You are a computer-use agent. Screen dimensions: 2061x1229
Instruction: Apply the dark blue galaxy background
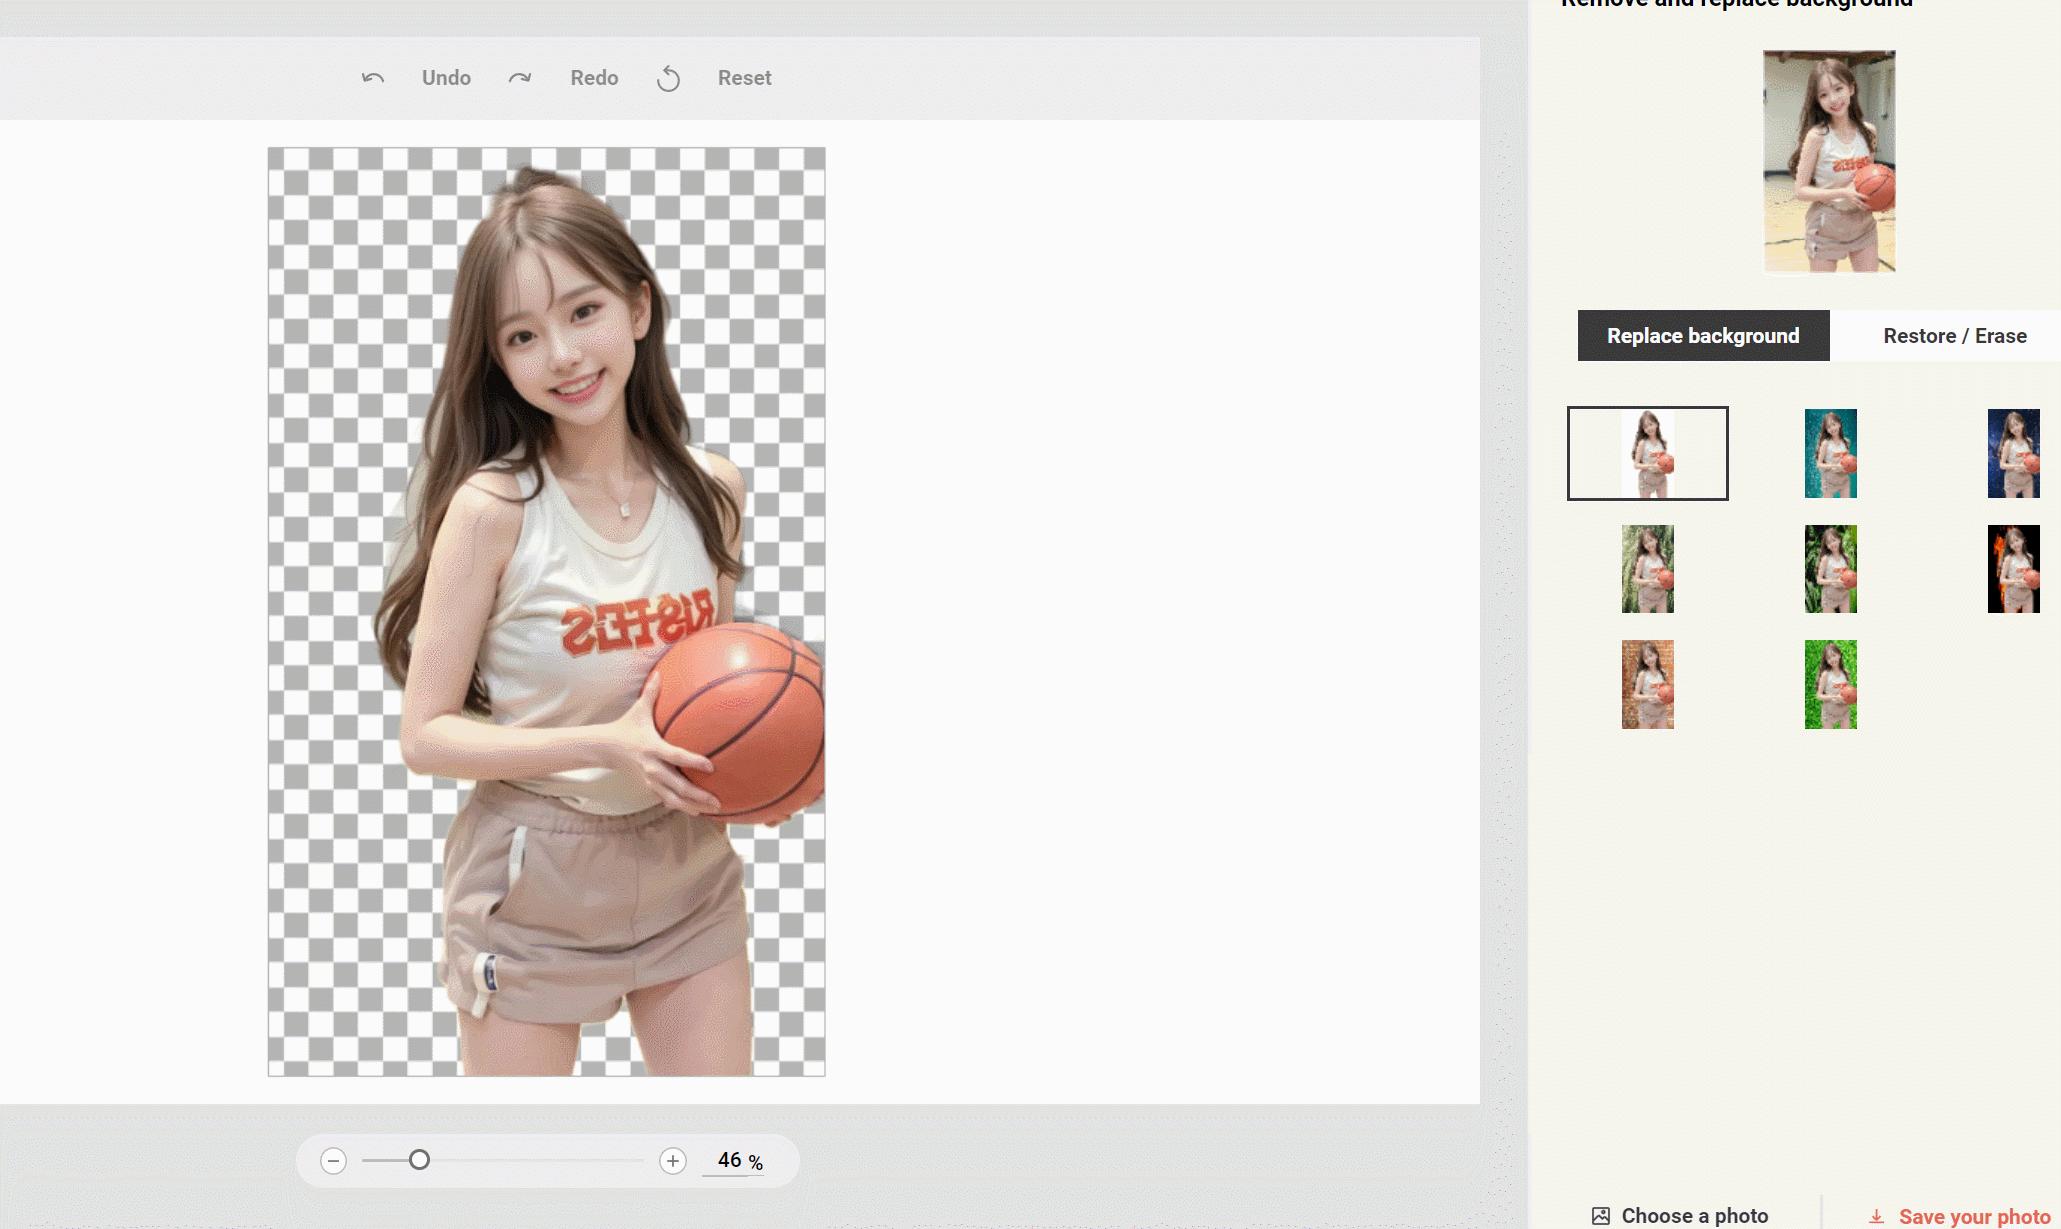coord(2013,453)
